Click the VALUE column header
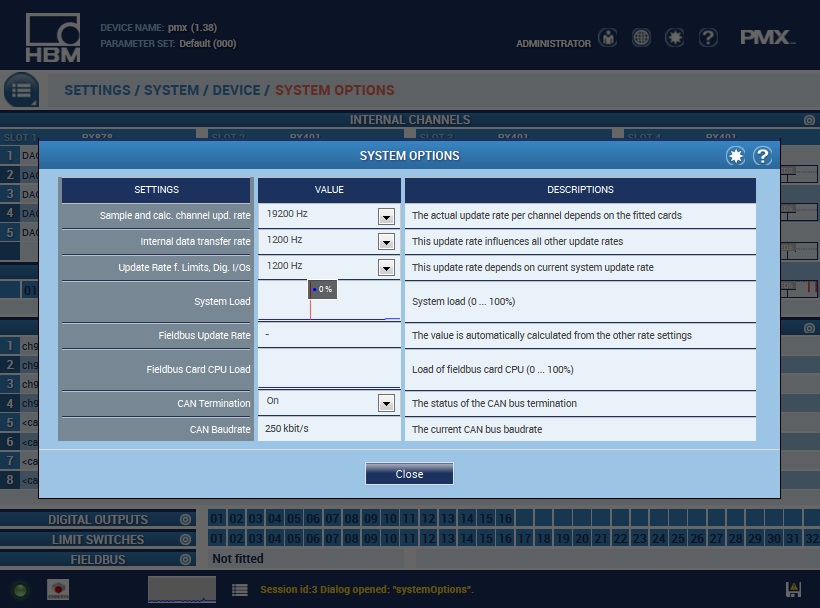This screenshot has height=608, width=820. pyautogui.click(x=329, y=190)
